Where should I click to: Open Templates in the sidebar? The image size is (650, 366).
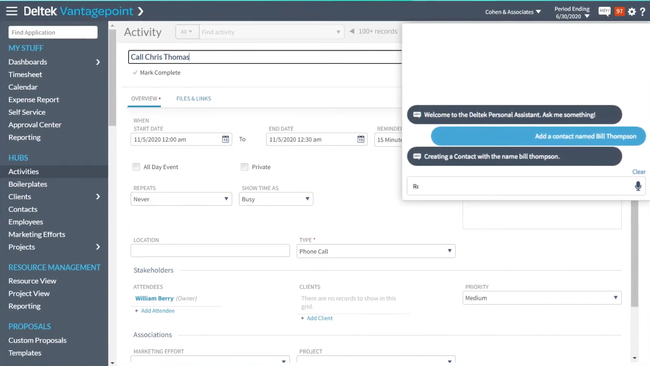tap(25, 353)
